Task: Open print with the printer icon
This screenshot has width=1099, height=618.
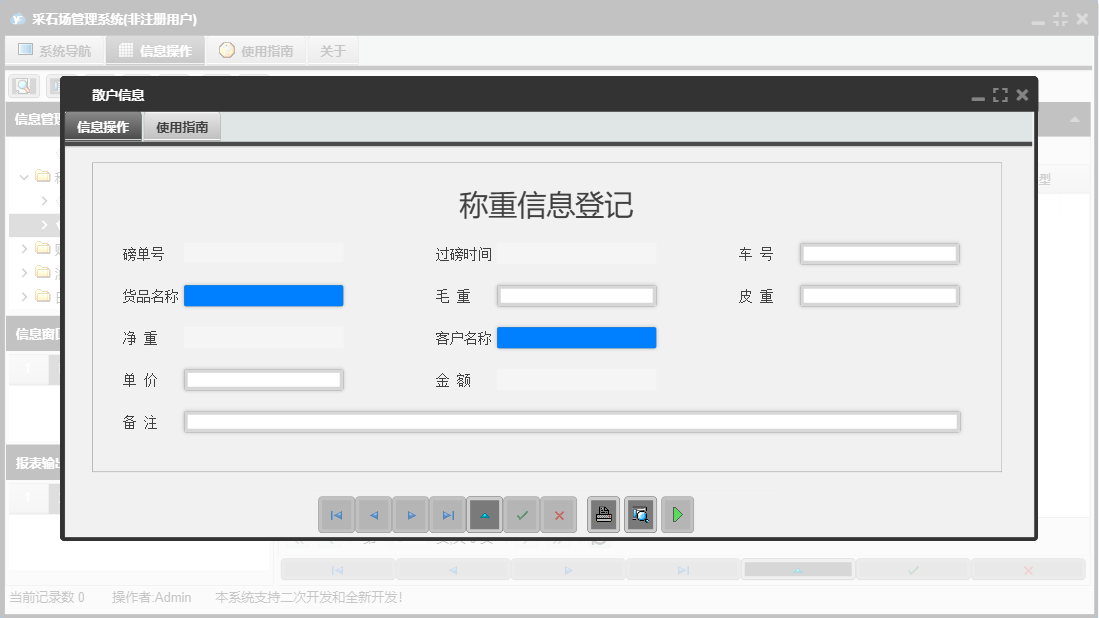Action: [603, 514]
